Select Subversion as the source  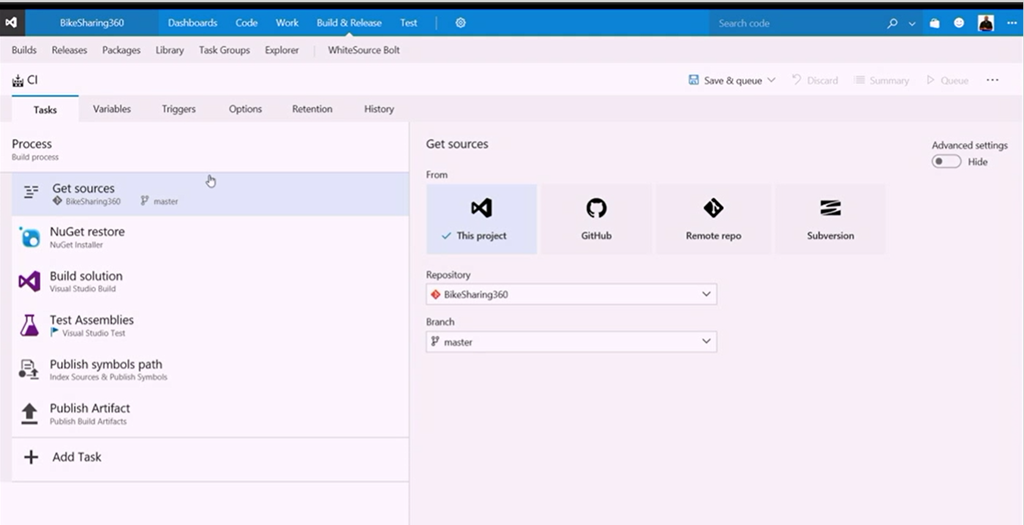(830, 218)
